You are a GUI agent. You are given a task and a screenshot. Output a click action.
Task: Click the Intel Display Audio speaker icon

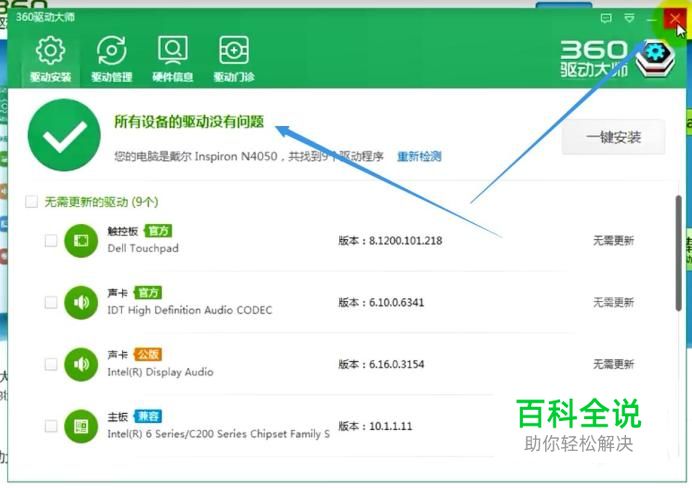pyautogui.click(x=81, y=364)
